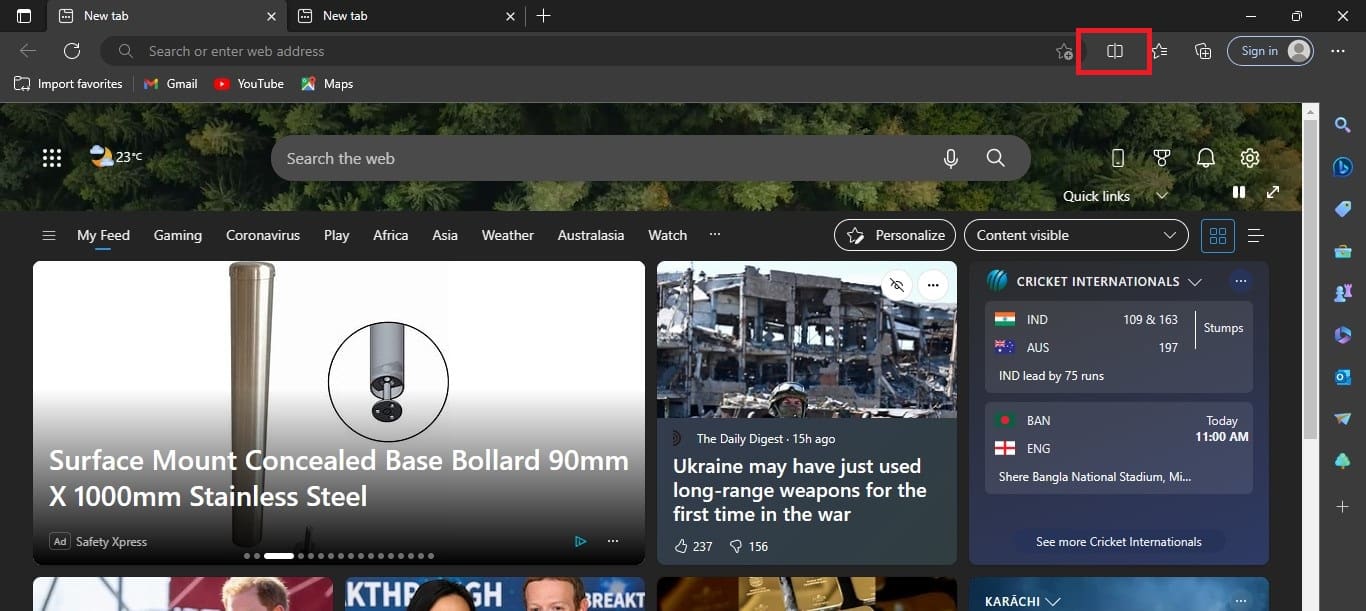Image resolution: width=1366 pixels, height=611 pixels.
Task: Hide fewer stories like the Ukraine article
Action: 897,285
